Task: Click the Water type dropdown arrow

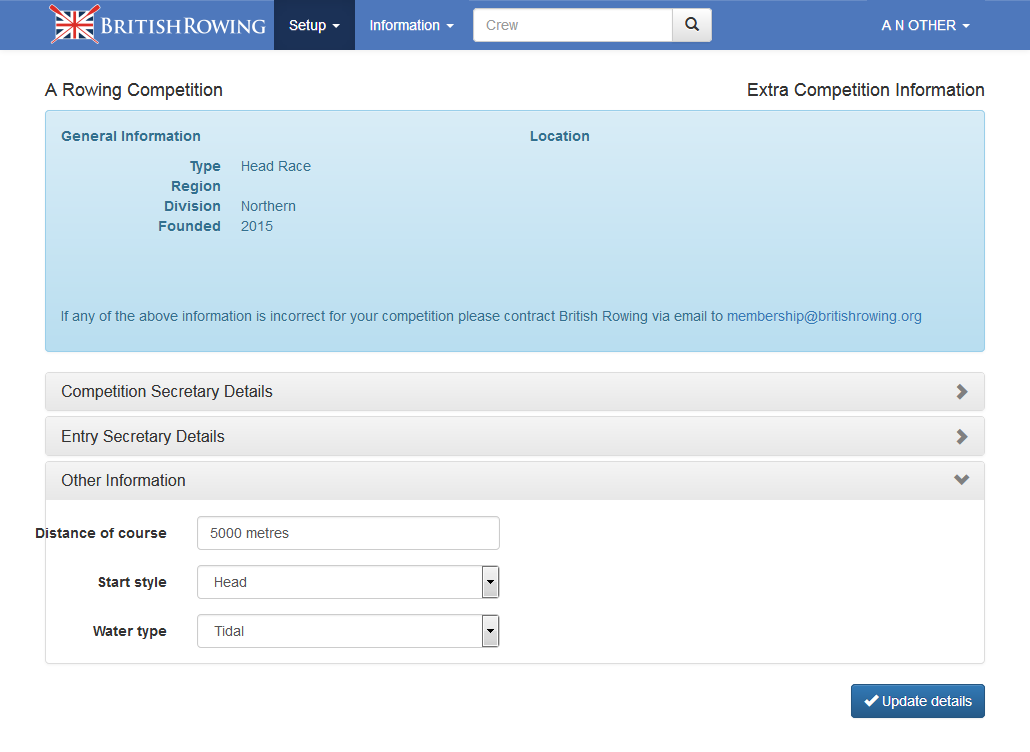Action: tap(490, 631)
